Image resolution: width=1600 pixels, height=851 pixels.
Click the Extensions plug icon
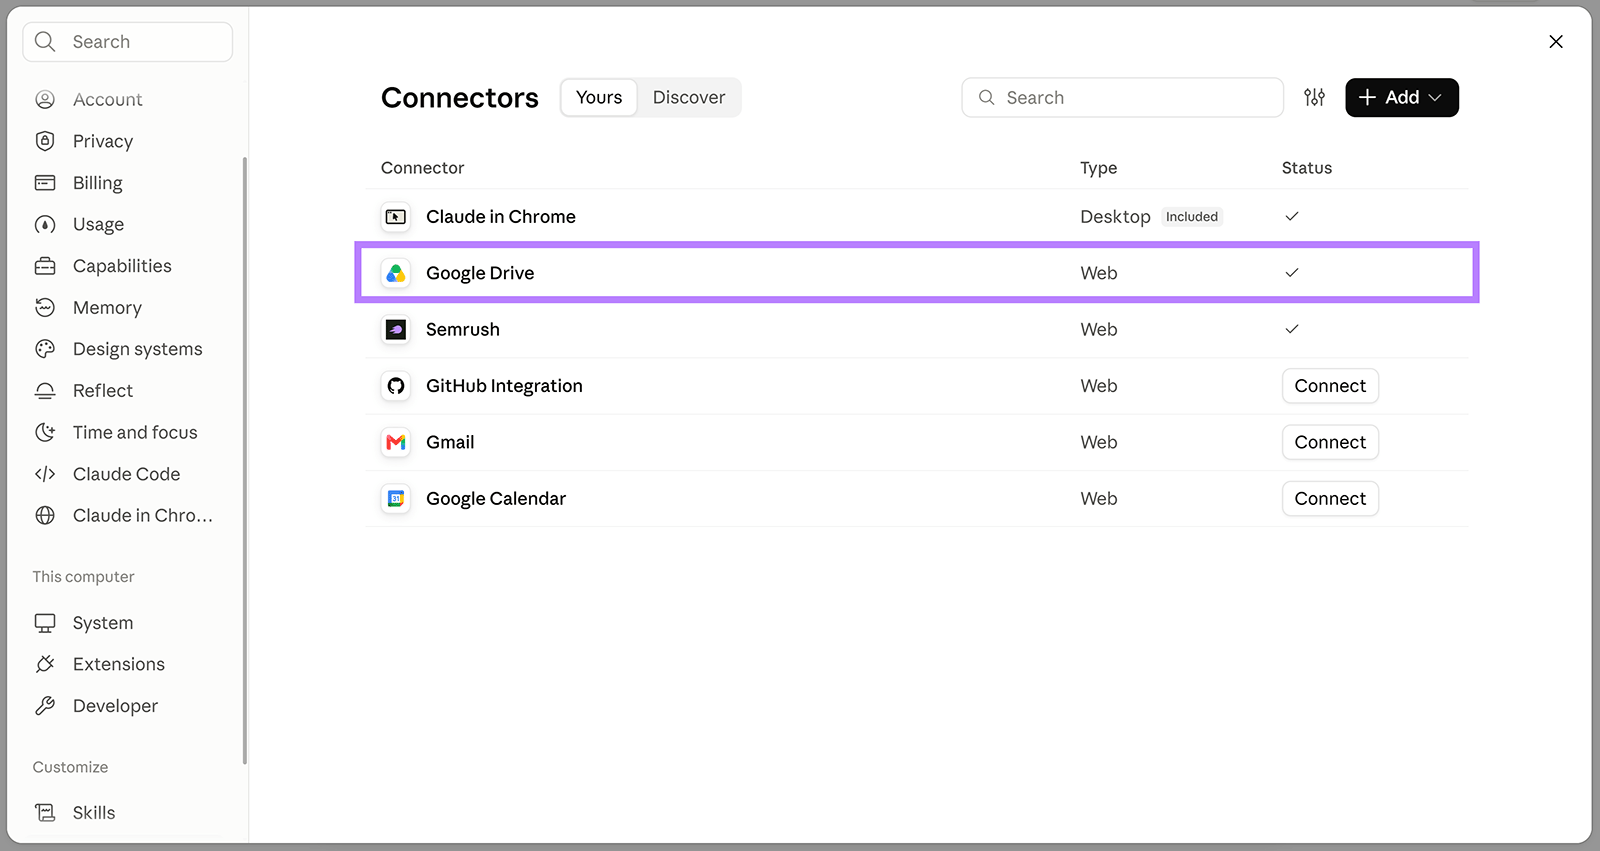point(45,664)
